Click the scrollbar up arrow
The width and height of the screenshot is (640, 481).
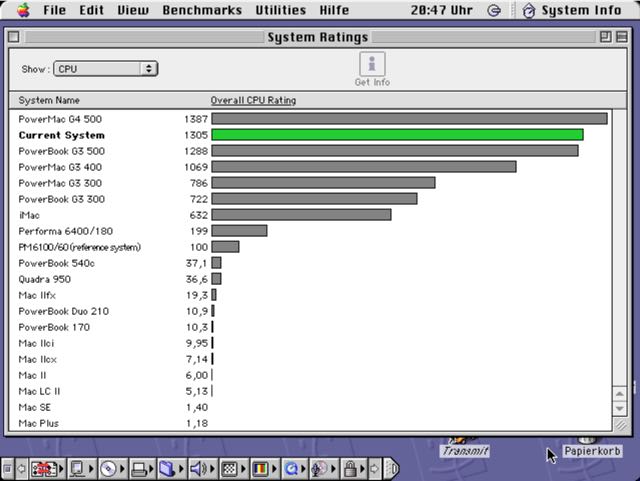click(x=620, y=394)
